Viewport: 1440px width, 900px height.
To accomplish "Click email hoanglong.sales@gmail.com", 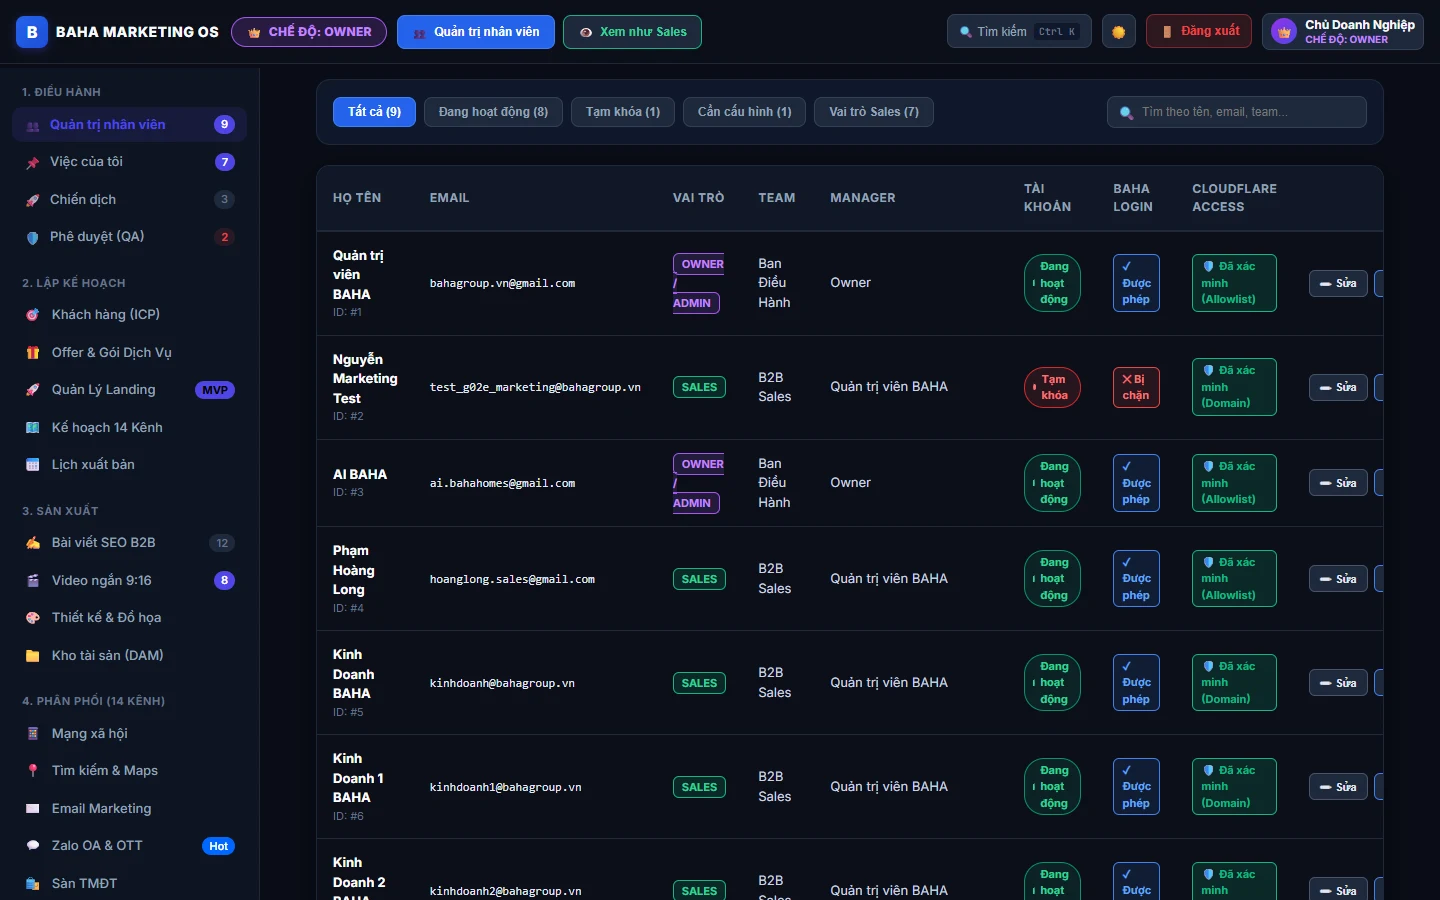I will pos(512,579).
